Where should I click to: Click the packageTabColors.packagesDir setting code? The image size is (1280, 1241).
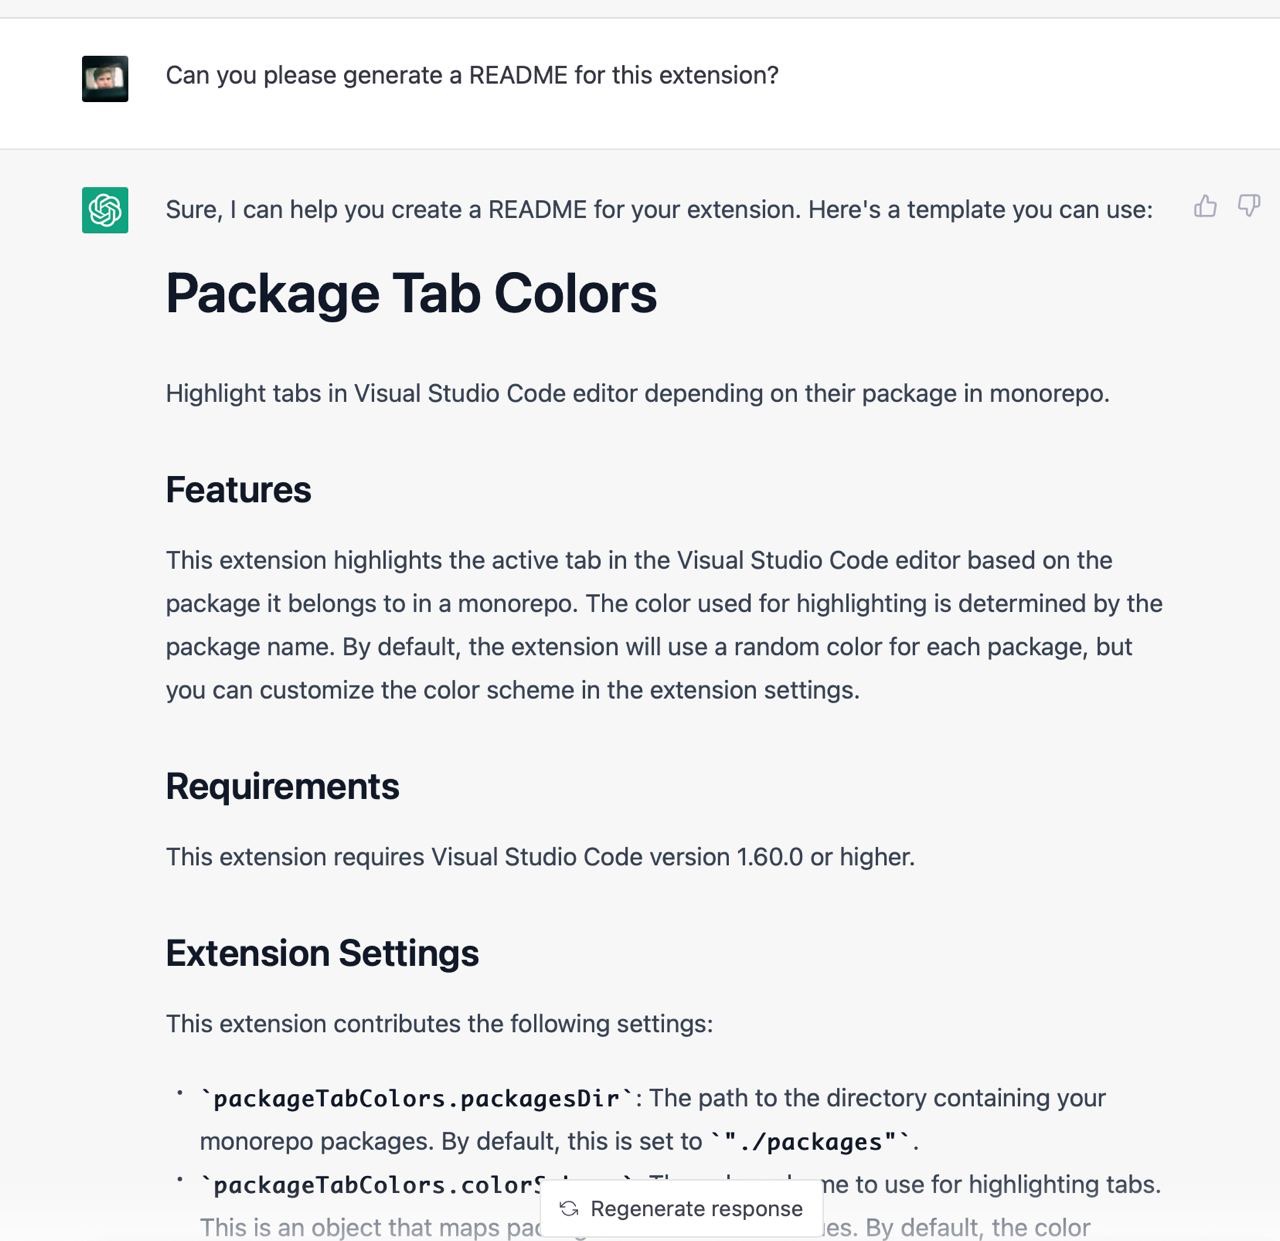coord(417,1099)
